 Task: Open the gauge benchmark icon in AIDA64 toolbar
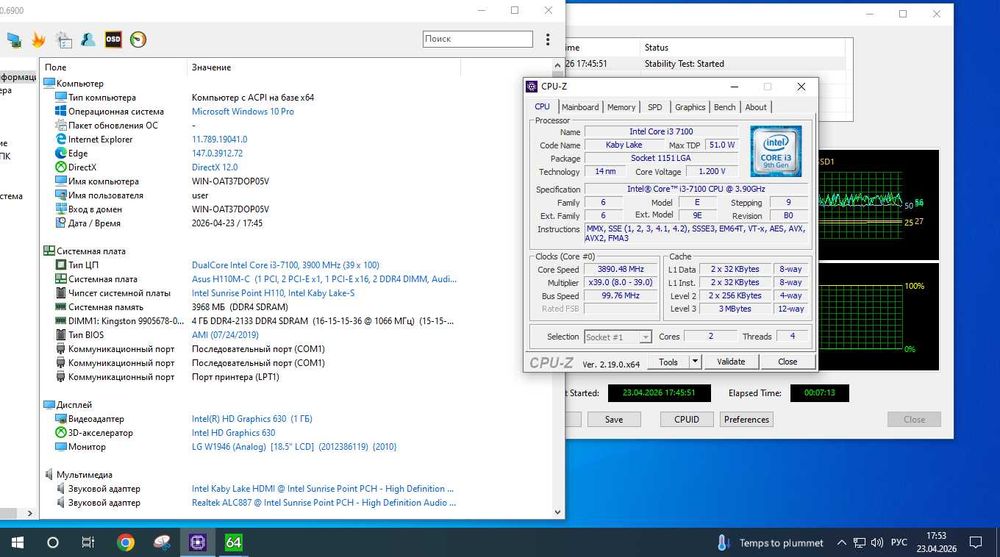(138, 40)
